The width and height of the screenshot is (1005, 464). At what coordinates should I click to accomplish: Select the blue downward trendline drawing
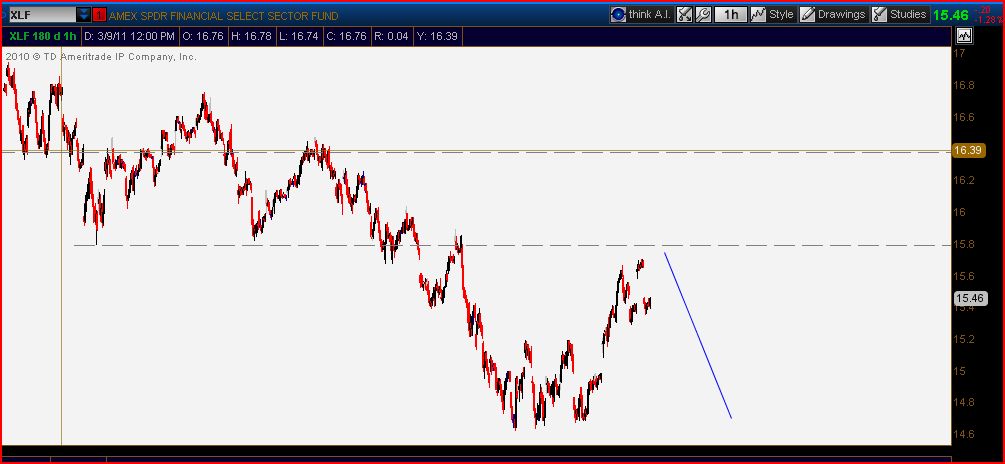(698, 336)
